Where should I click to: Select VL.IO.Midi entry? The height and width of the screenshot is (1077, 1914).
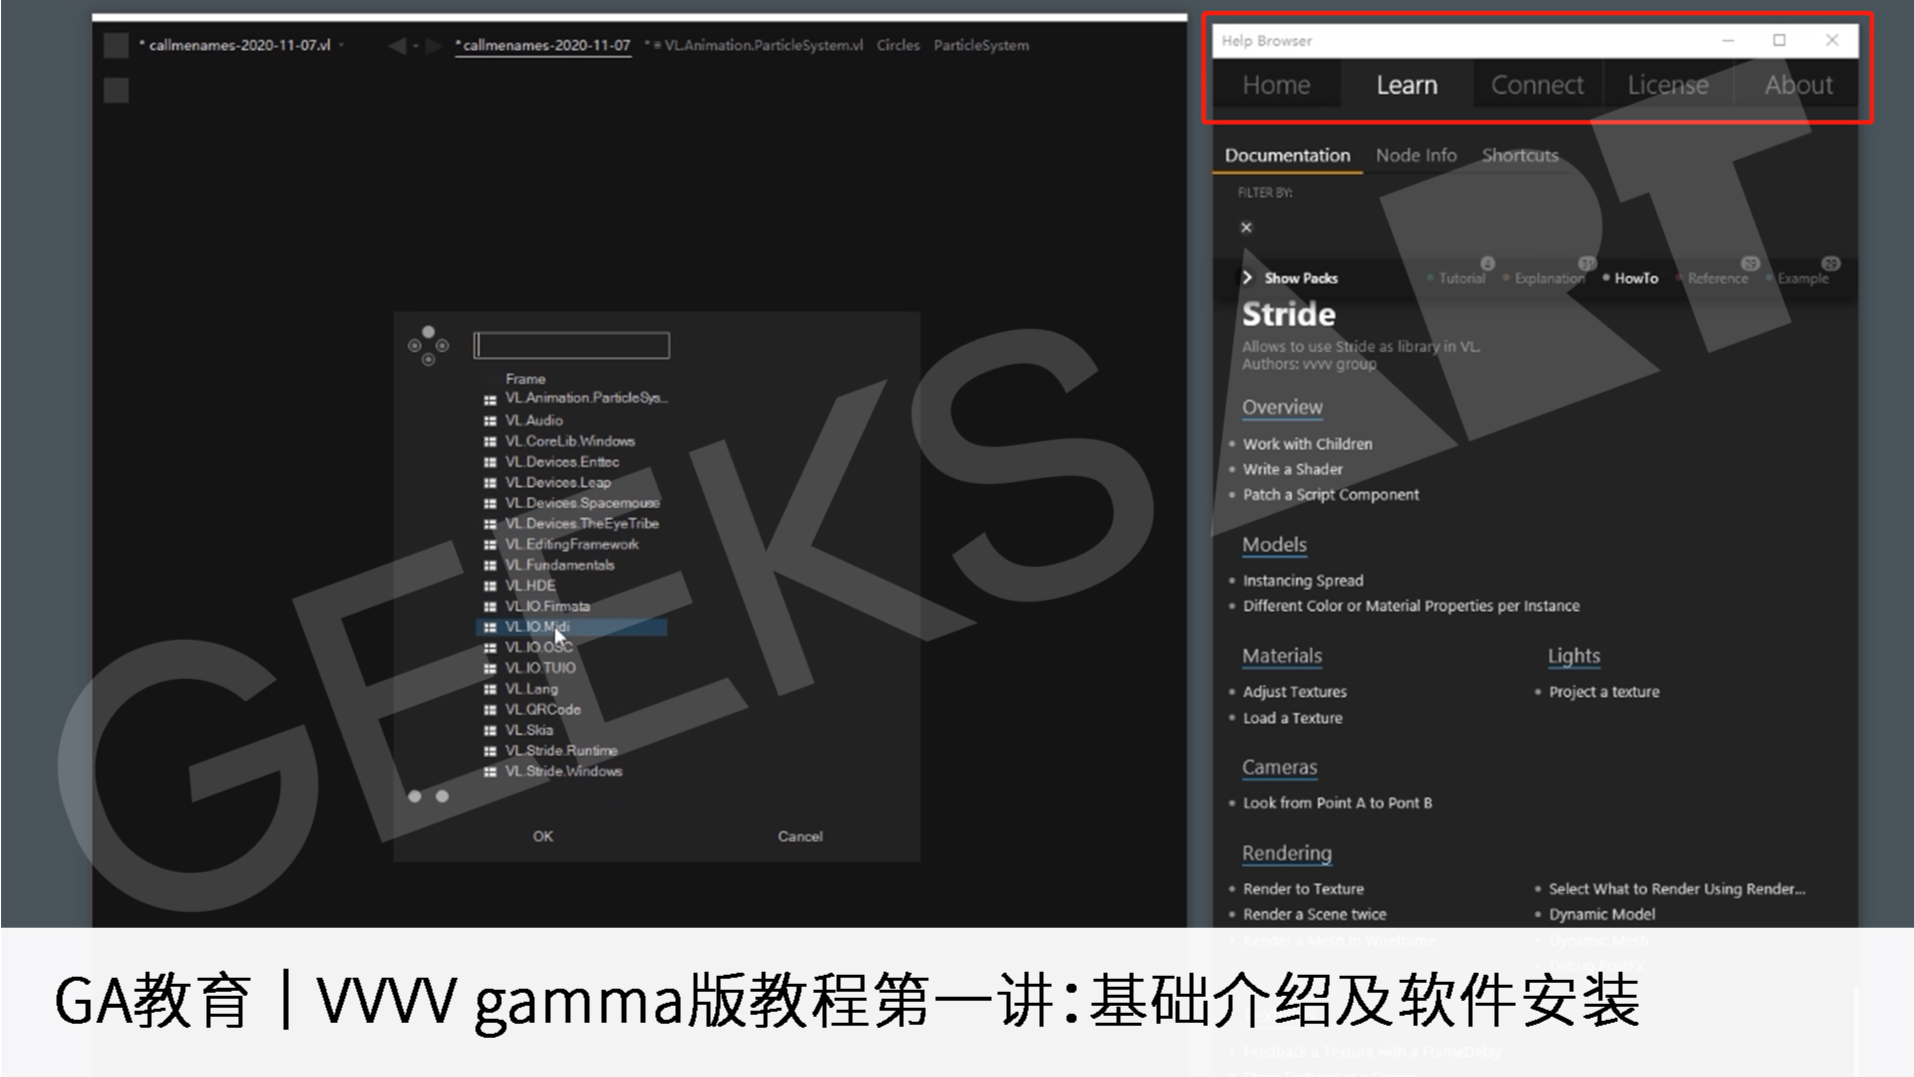571,627
